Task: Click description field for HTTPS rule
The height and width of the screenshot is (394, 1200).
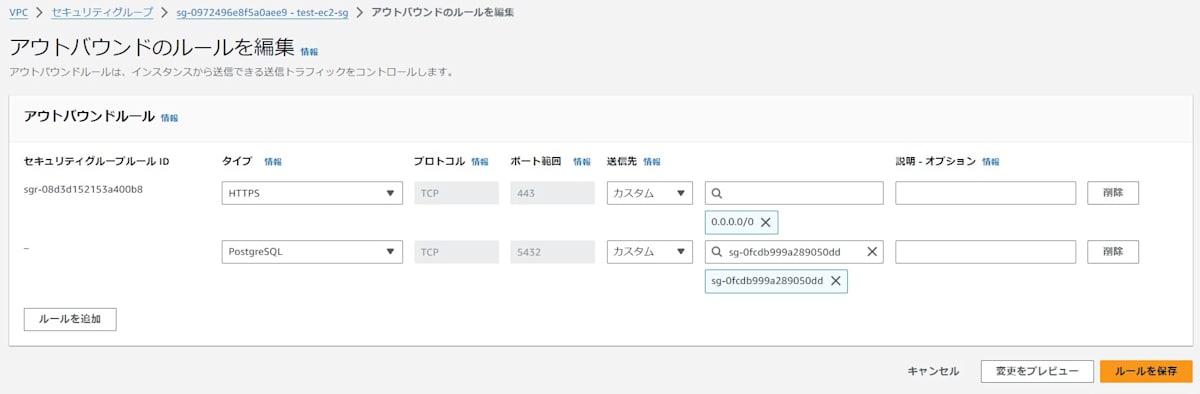Action: coord(985,193)
